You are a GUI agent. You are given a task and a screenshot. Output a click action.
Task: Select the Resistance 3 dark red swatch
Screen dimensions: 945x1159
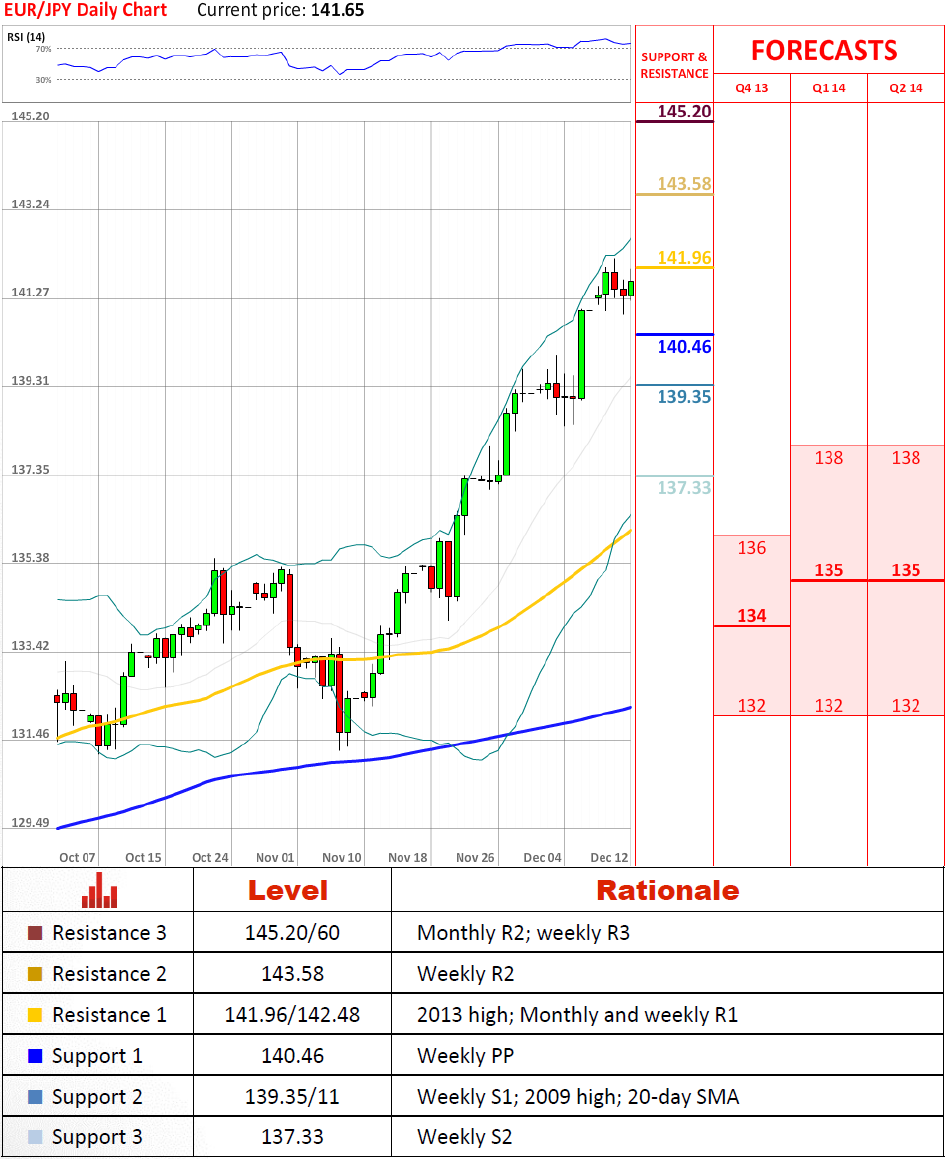35,933
